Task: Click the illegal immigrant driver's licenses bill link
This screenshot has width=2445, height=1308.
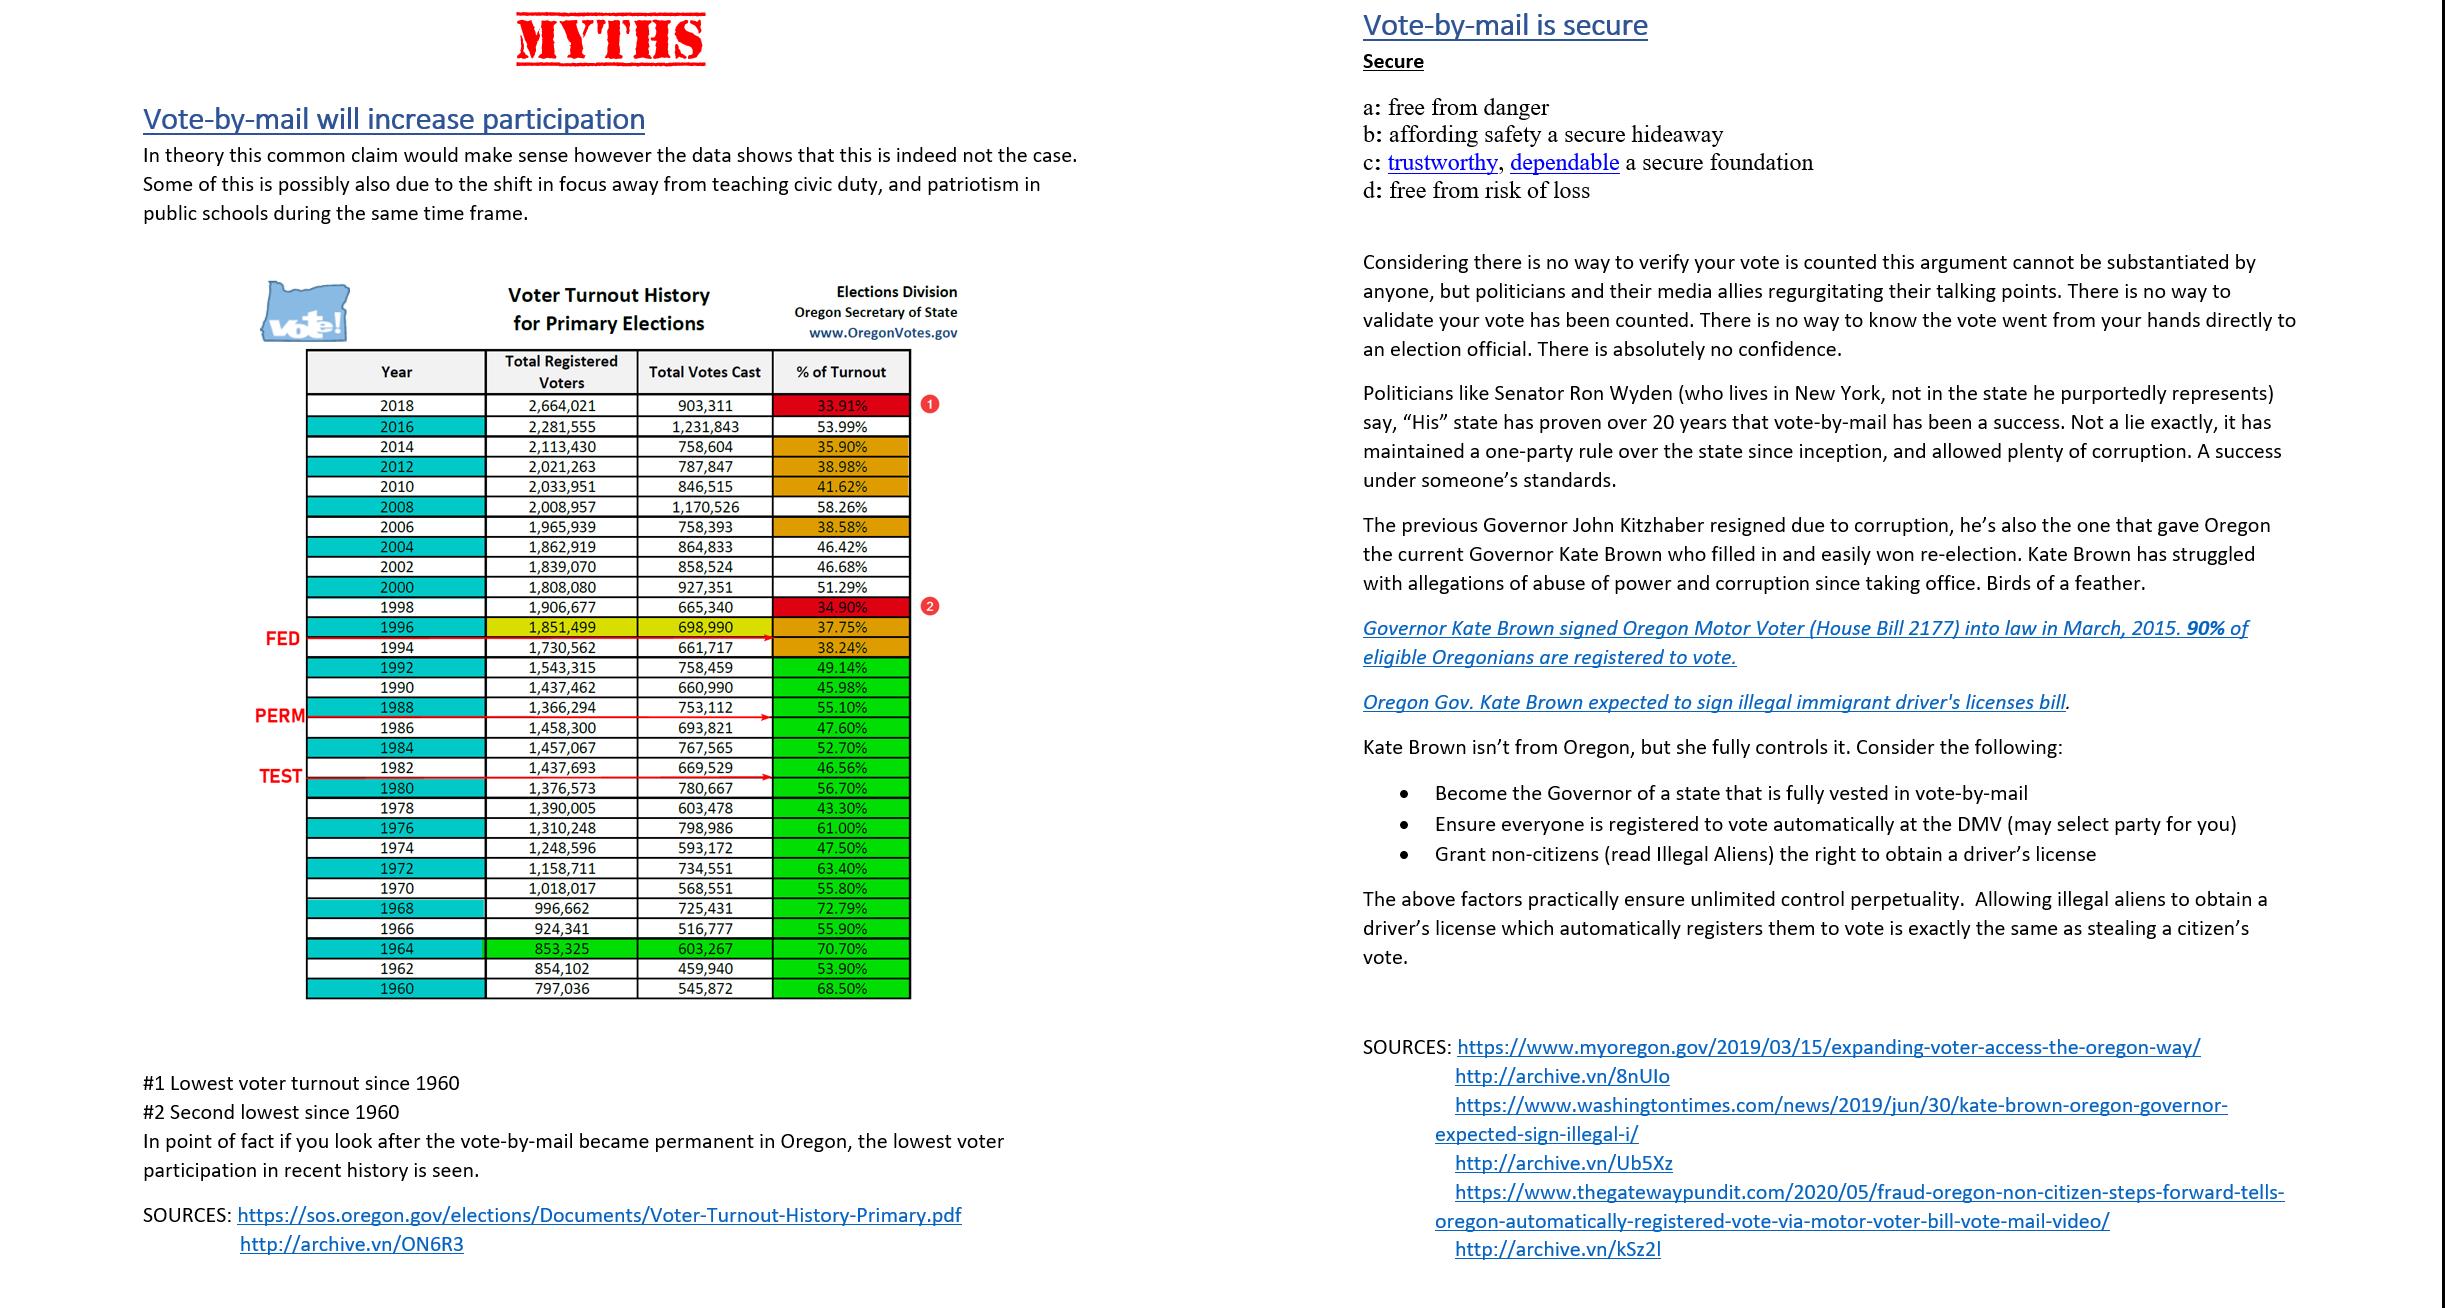Action: 1714,702
